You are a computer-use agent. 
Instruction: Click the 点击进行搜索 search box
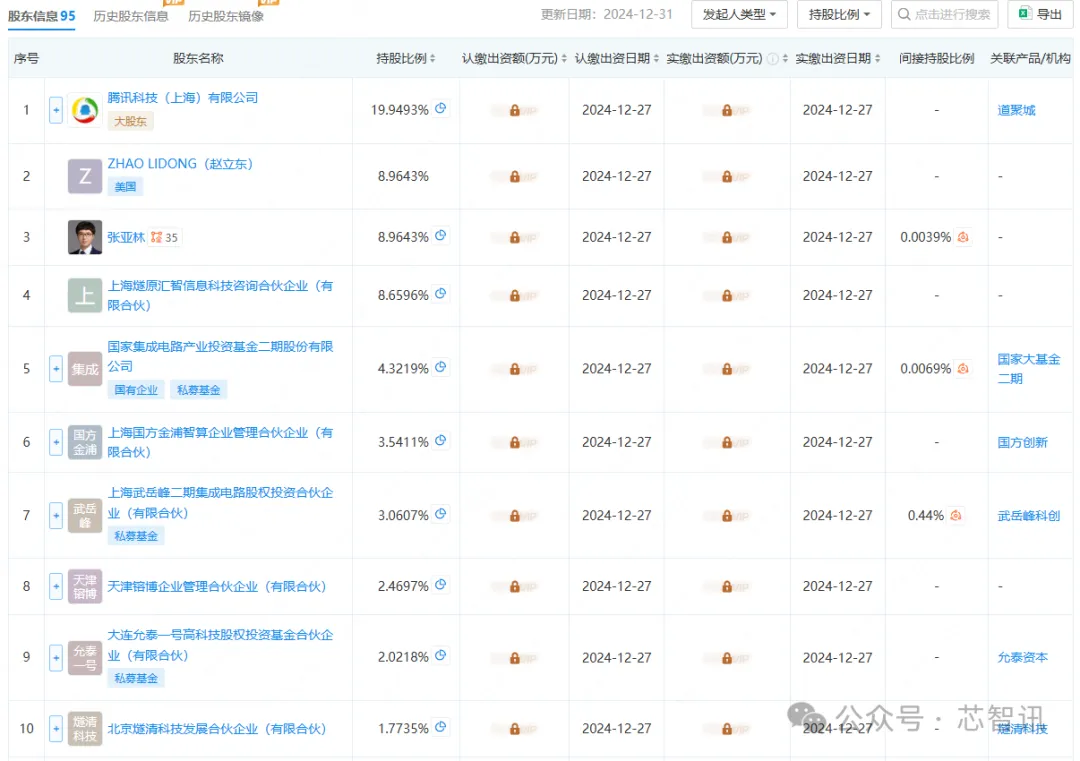pos(944,14)
